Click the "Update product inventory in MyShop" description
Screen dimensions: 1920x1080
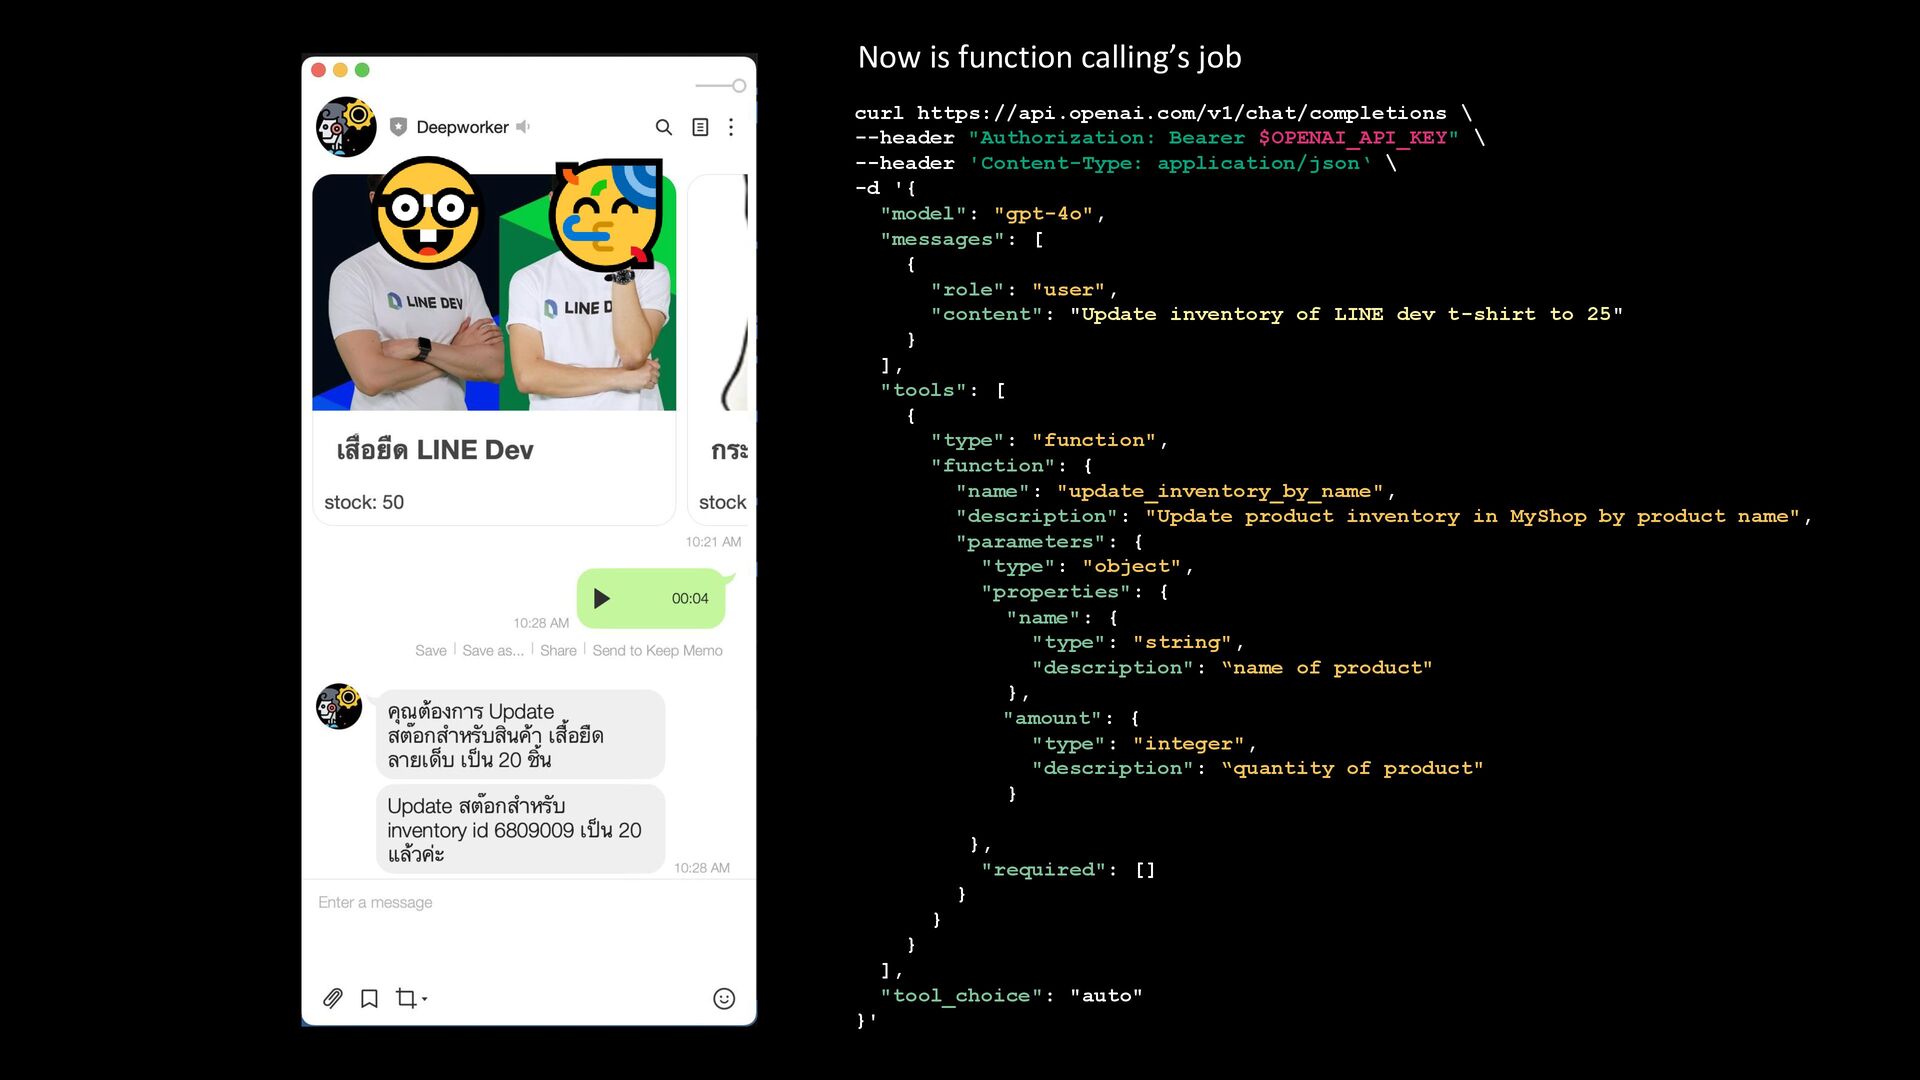(1472, 516)
